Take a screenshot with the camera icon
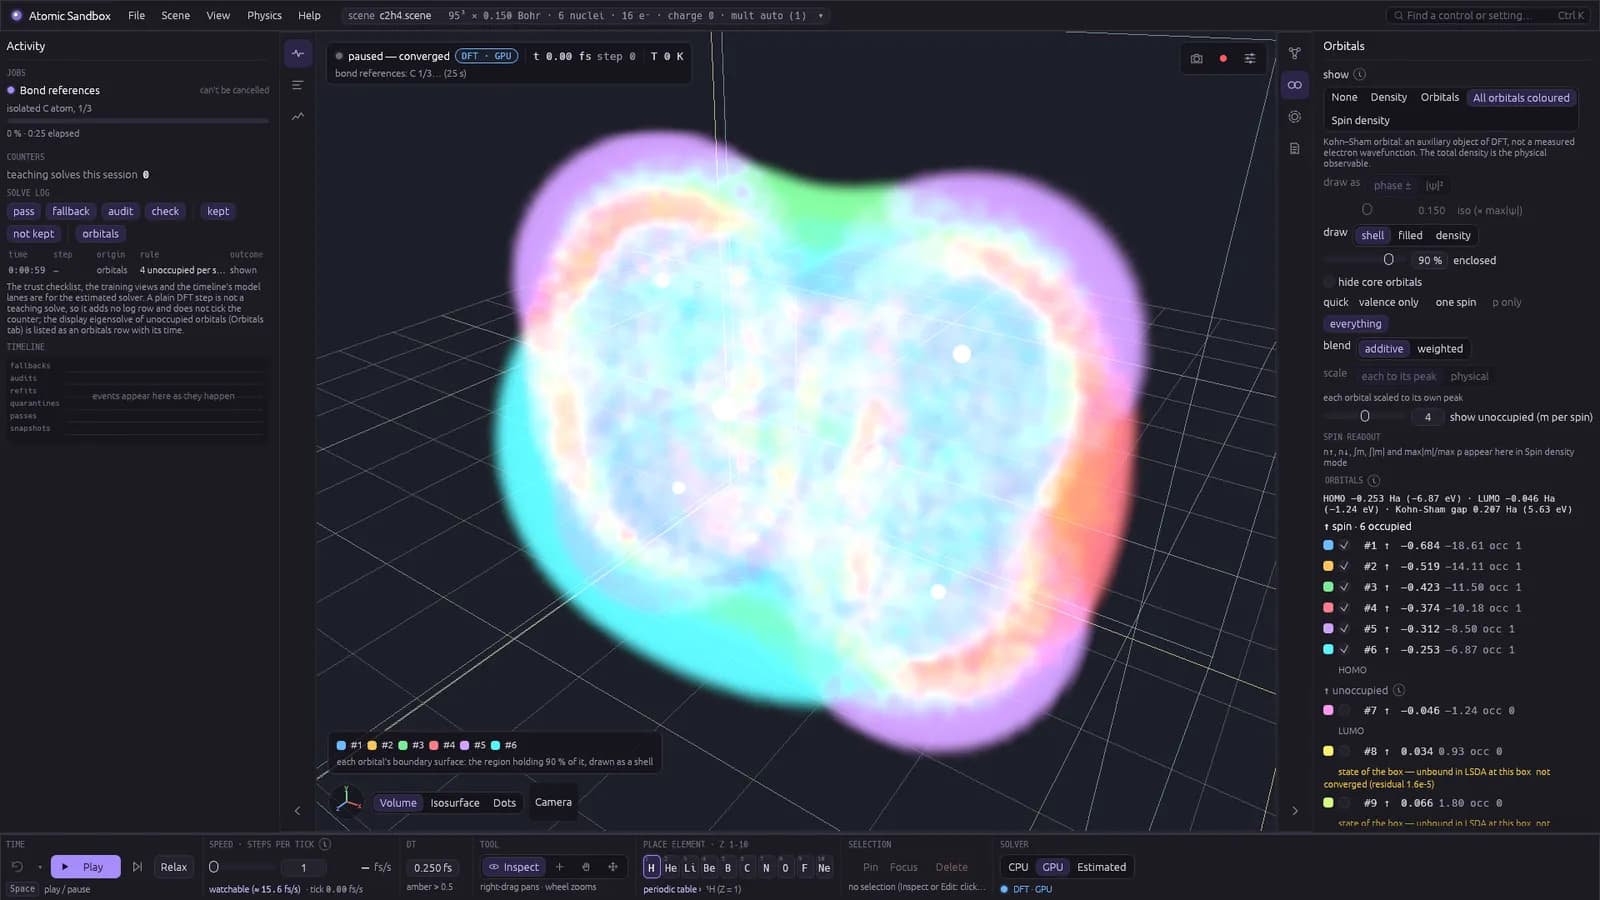The width and height of the screenshot is (1600, 900). click(x=1197, y=59)
